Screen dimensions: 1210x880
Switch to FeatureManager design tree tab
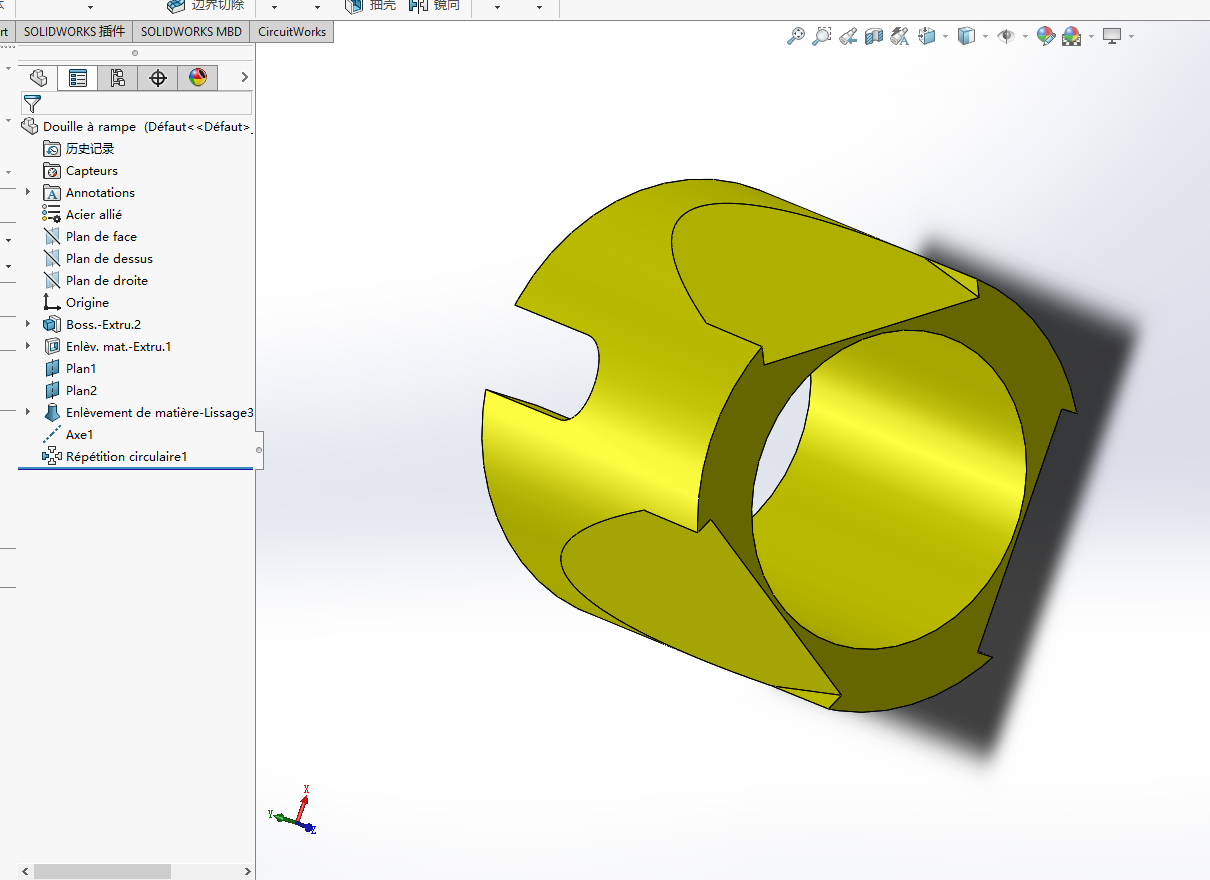tap(38, 78)
